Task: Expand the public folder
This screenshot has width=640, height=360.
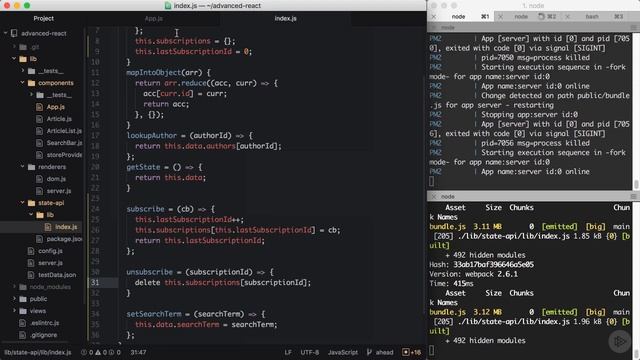Action: (x=15, y=299)
